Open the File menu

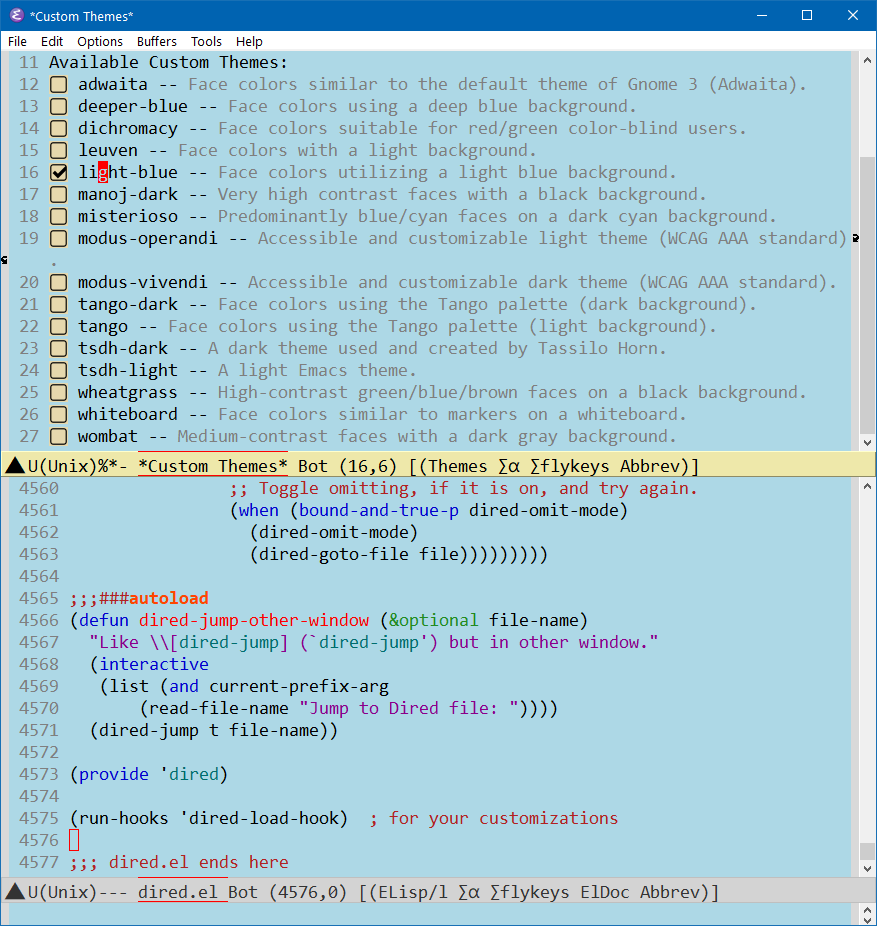(17, 41)
